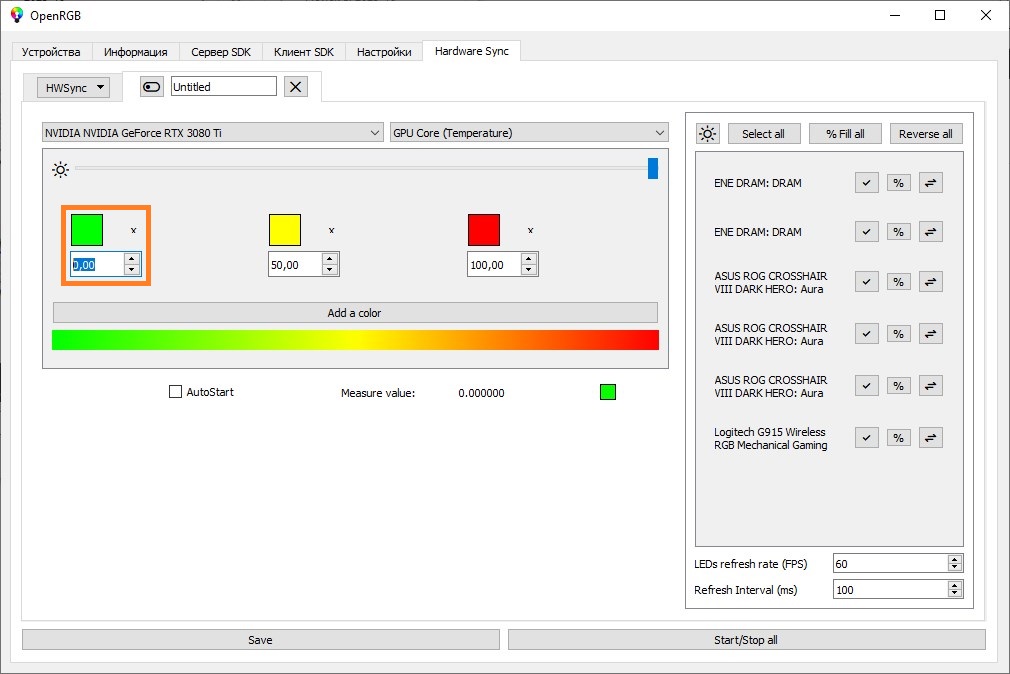Viewport: 1010px width, 674px height.
Task: Click reverse arrows icon for Logitech G915 device
Action: 930,438
